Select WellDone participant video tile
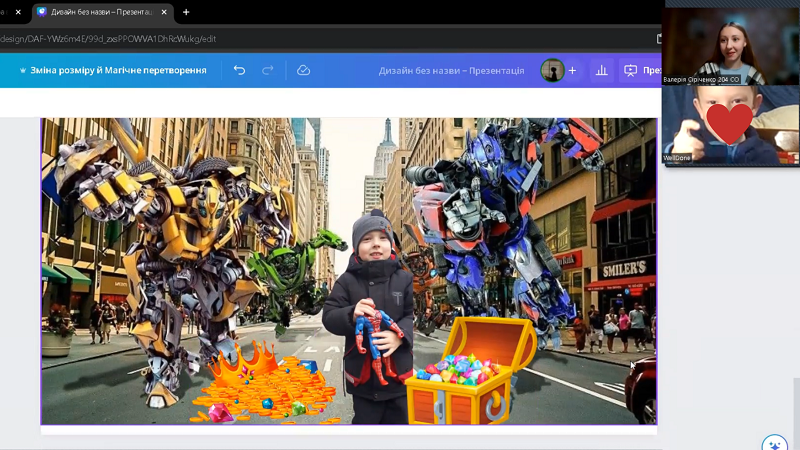This screenshot has height=450, width=800. 731,125
